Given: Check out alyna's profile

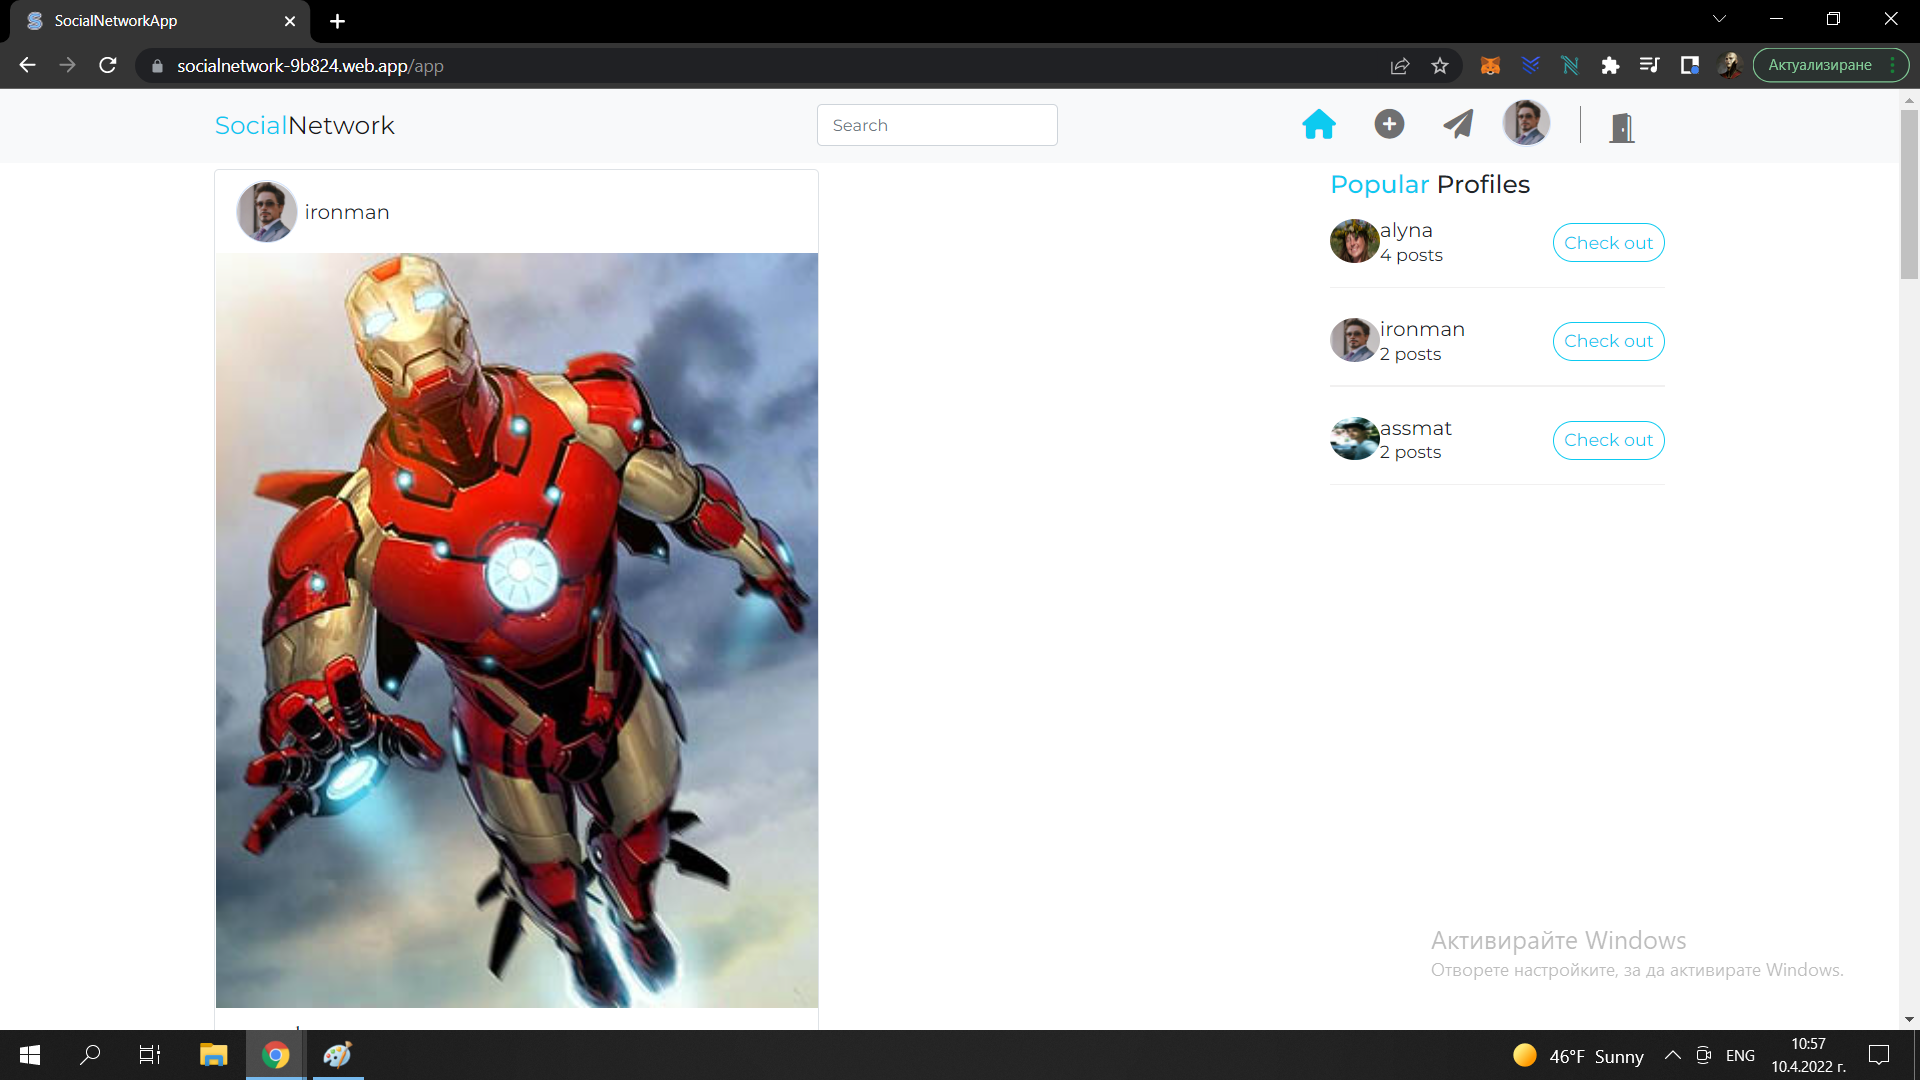Looking at the screenshot, I should click(1608, 242).
